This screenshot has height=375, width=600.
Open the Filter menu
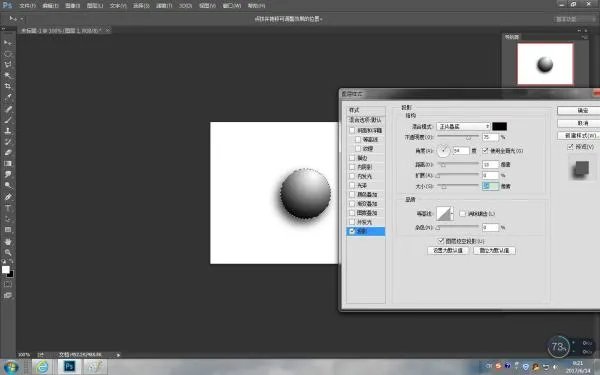tap(164, 6)
